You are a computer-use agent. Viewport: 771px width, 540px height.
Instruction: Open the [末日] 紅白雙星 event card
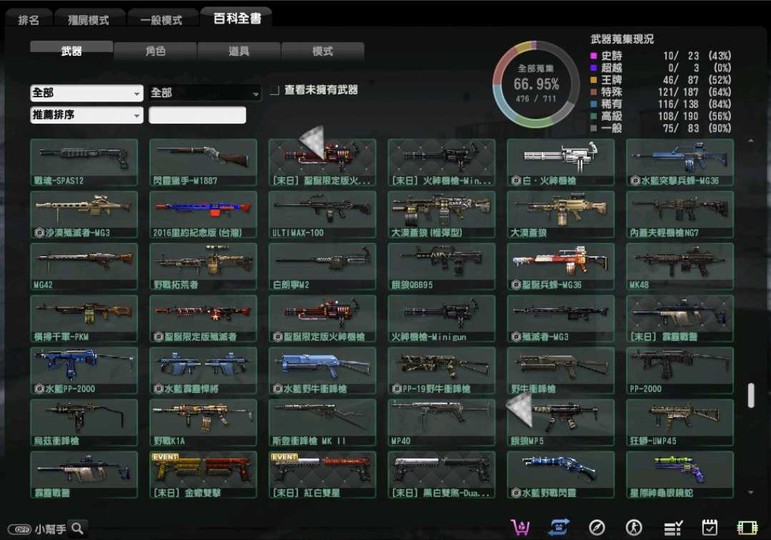coord(322,475)
